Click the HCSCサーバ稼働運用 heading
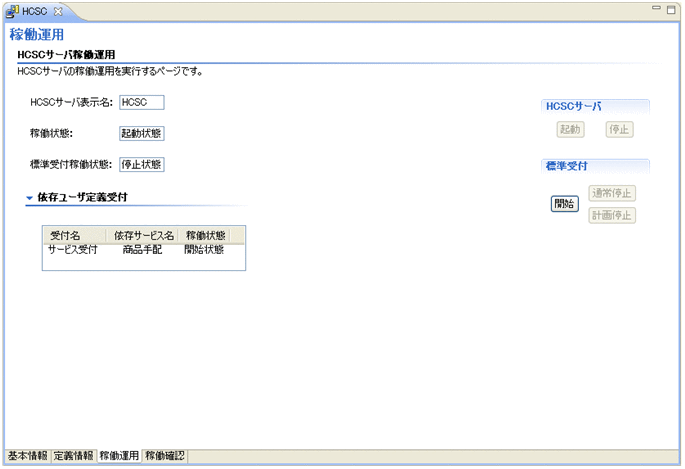 point(66,55)
